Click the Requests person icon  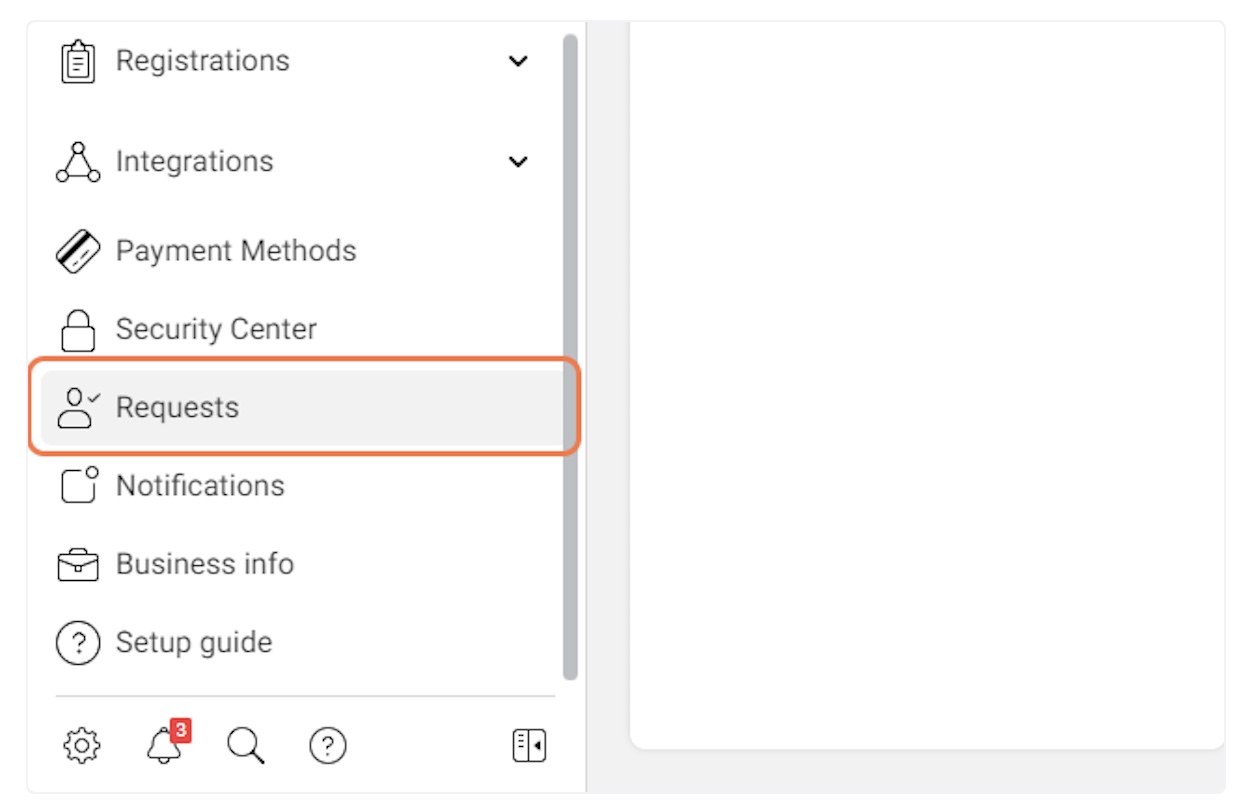click(78, 408)
